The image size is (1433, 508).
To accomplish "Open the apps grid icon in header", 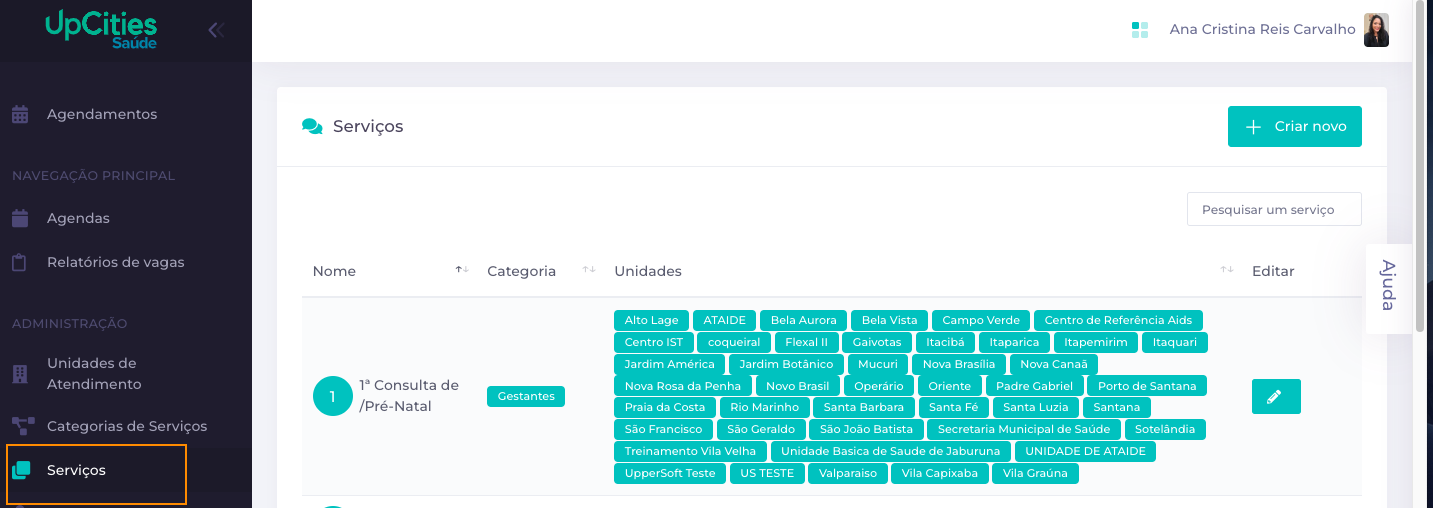I will click(x=1140, y=30).
